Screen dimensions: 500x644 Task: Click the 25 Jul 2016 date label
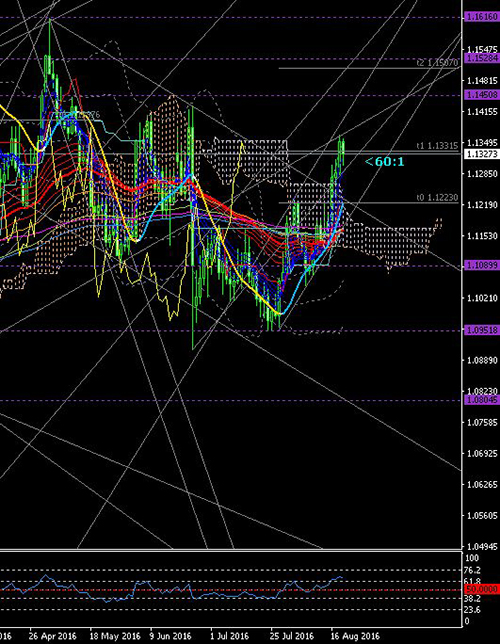292,636
